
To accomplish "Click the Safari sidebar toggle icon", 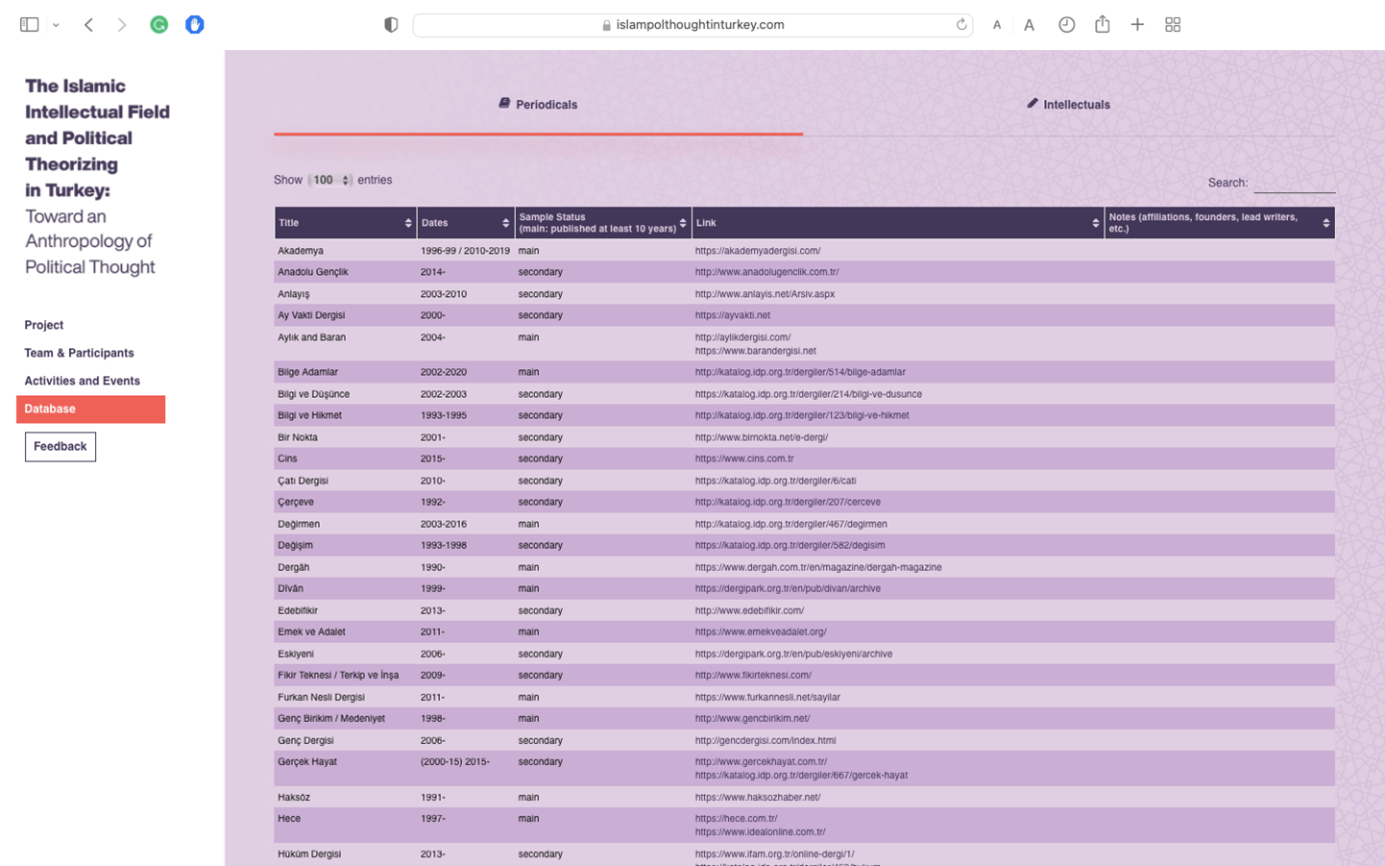I will tap(29, 25).
